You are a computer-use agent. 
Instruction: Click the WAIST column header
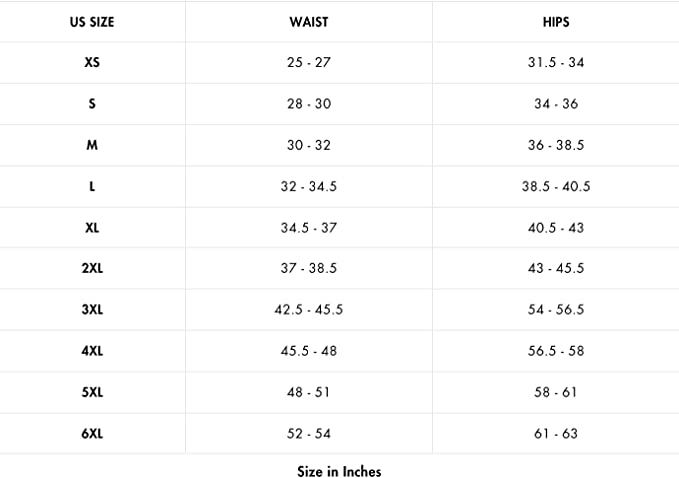[x=308, y=21]
